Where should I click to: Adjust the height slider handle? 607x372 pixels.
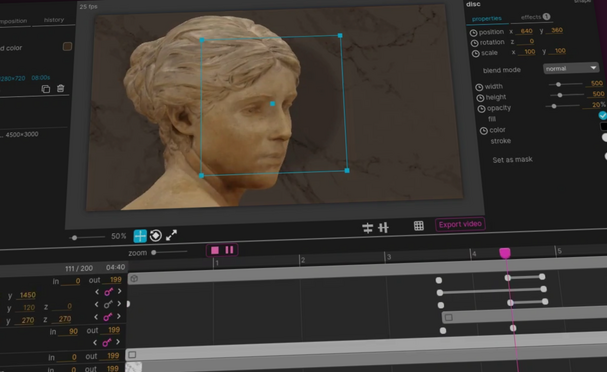click(560, 95)
